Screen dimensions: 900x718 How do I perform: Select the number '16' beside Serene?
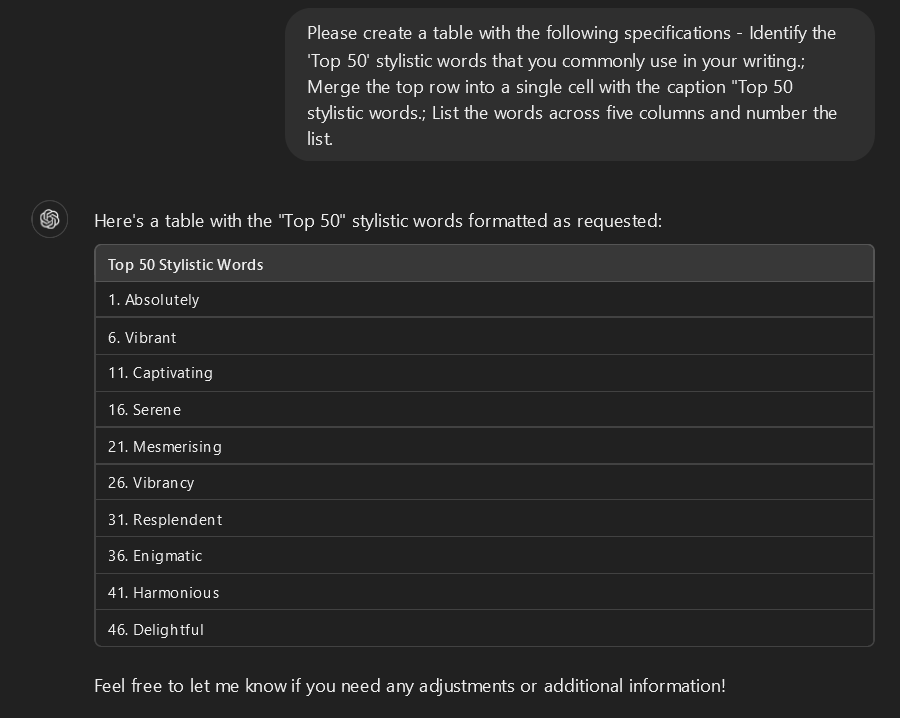[x=116, y=410]
